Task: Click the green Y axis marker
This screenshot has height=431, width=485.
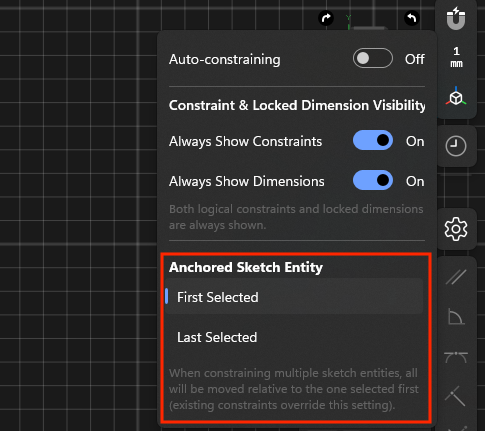Action: point(348,18)
